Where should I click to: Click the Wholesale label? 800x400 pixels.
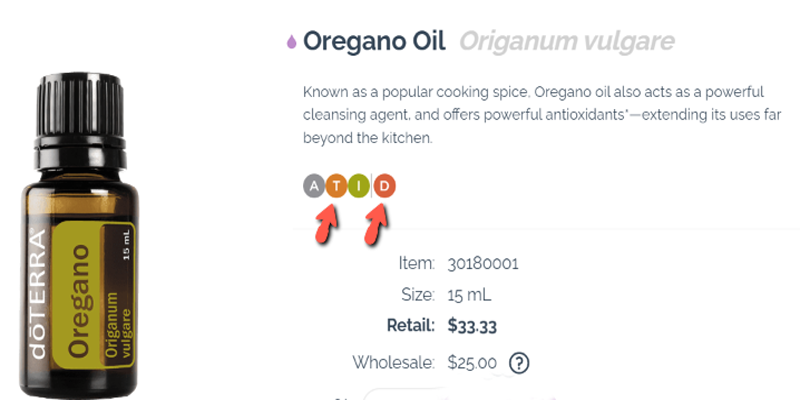point(393,361)
